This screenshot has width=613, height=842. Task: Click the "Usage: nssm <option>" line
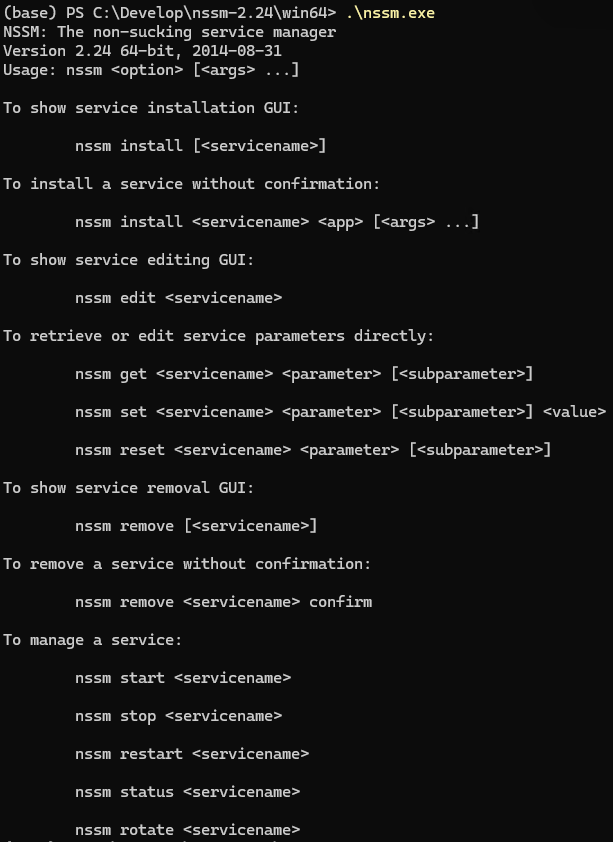151,70
